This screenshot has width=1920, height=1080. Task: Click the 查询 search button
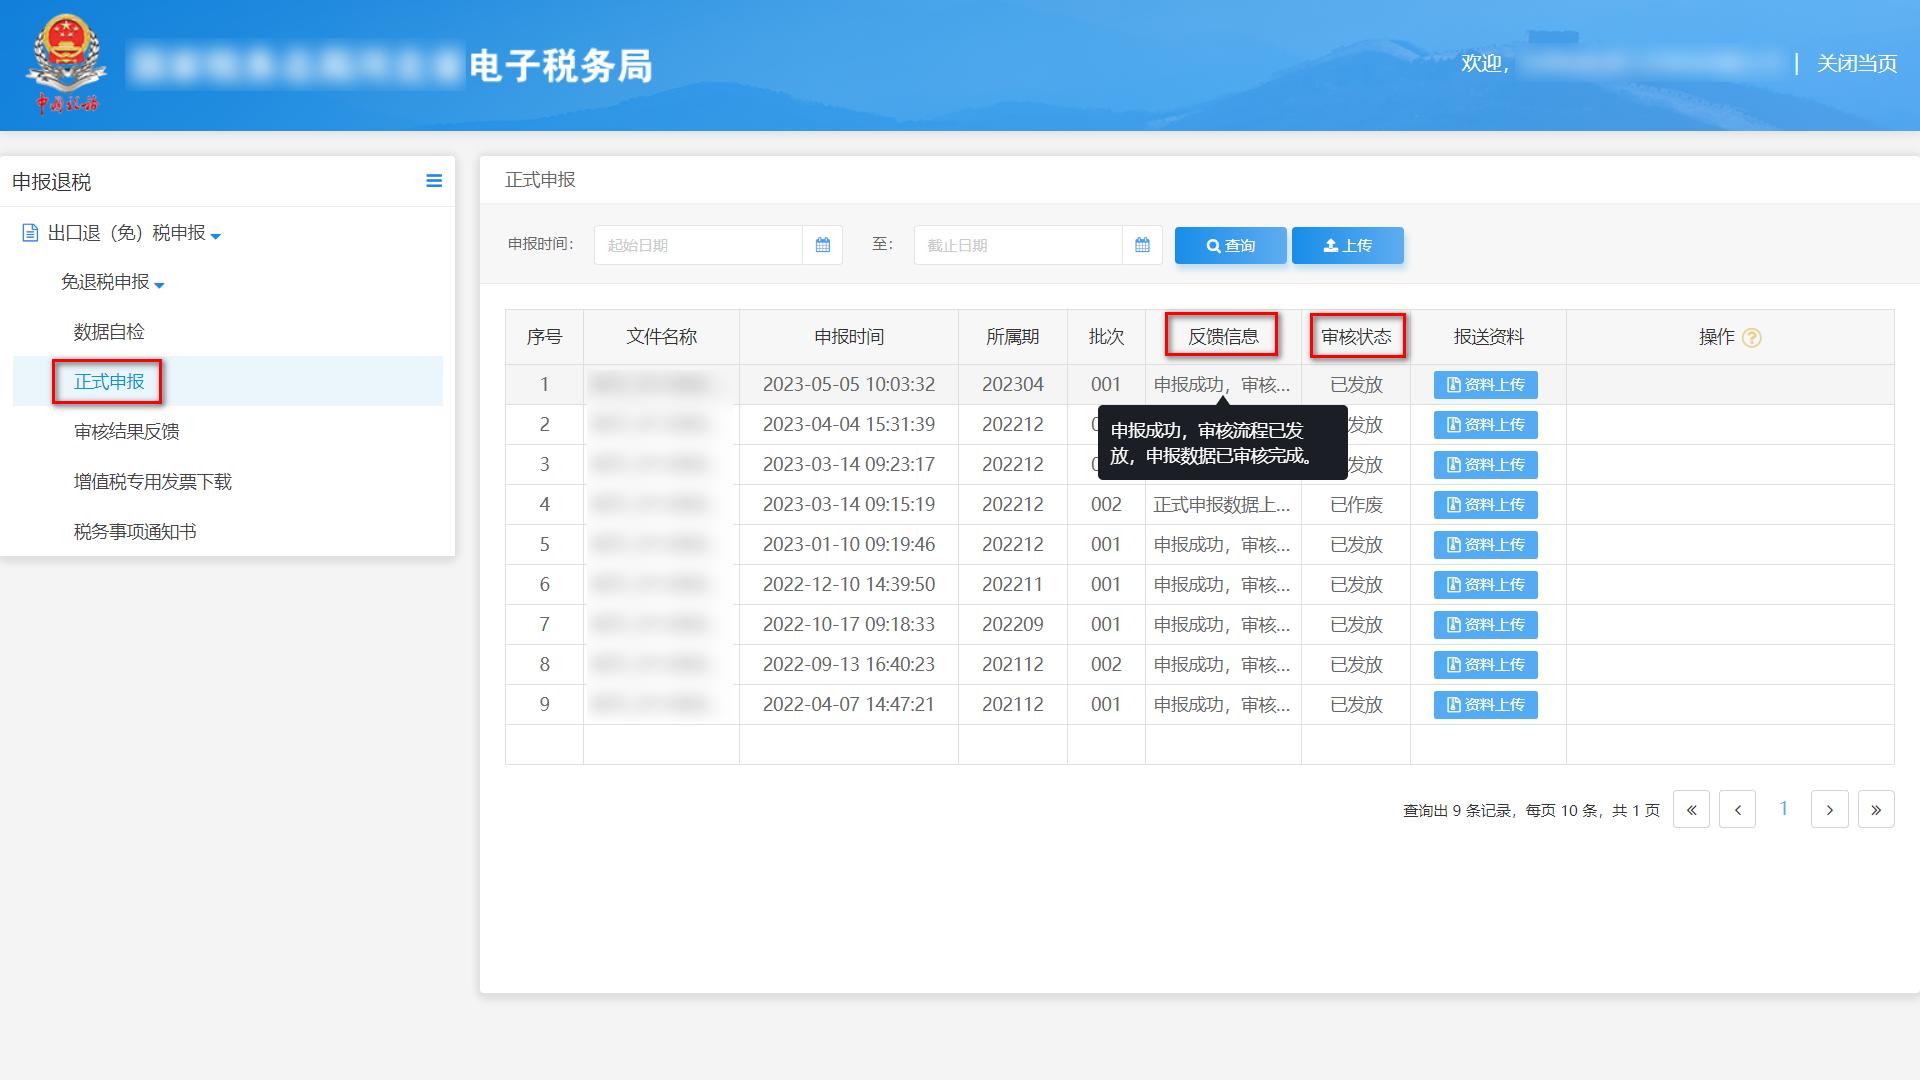coord(1230,245)
